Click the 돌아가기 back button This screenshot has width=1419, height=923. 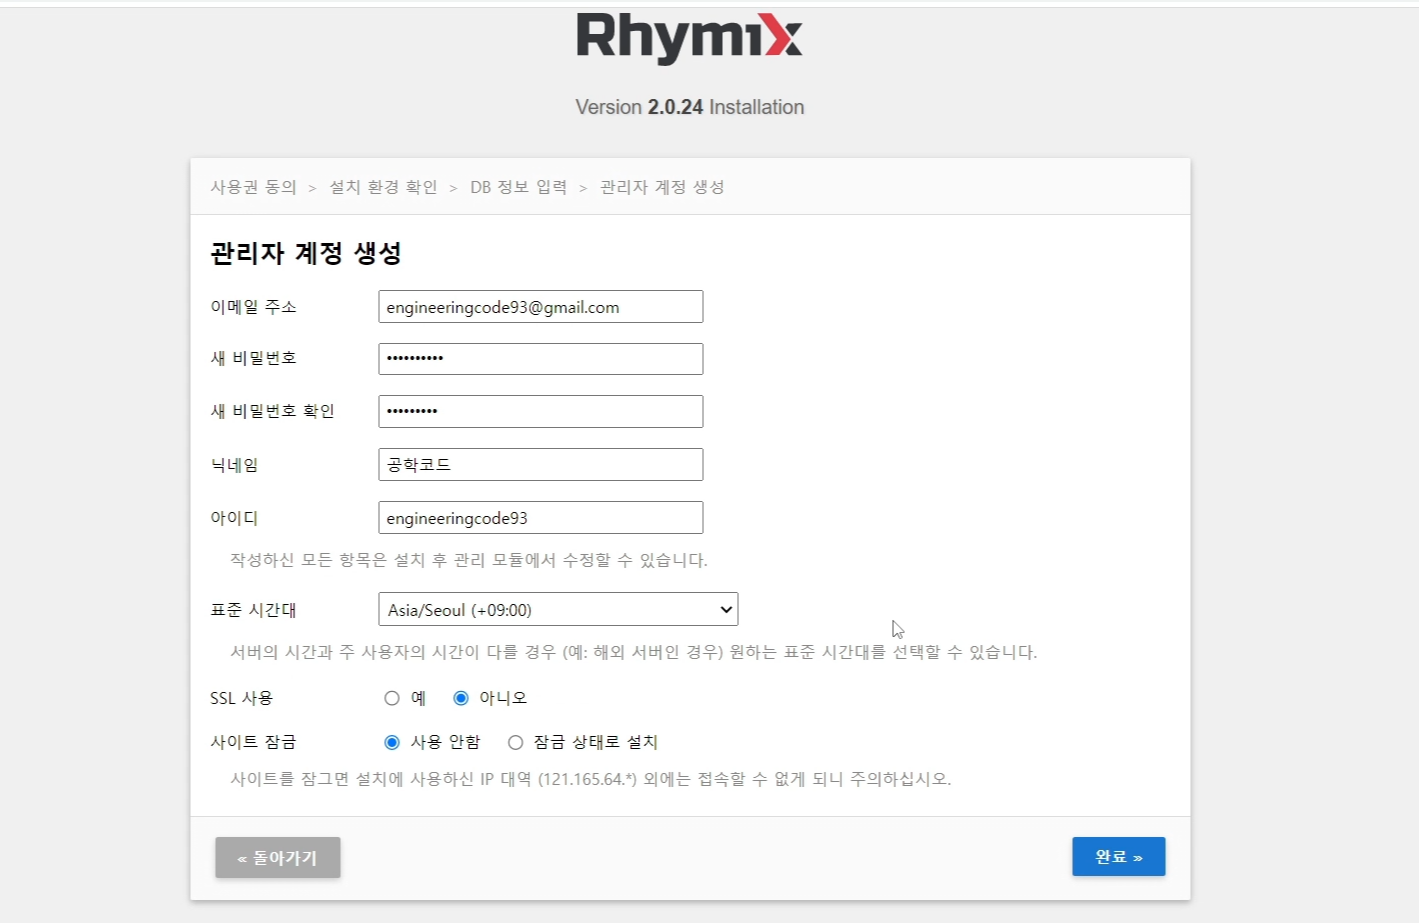(278, 857)
